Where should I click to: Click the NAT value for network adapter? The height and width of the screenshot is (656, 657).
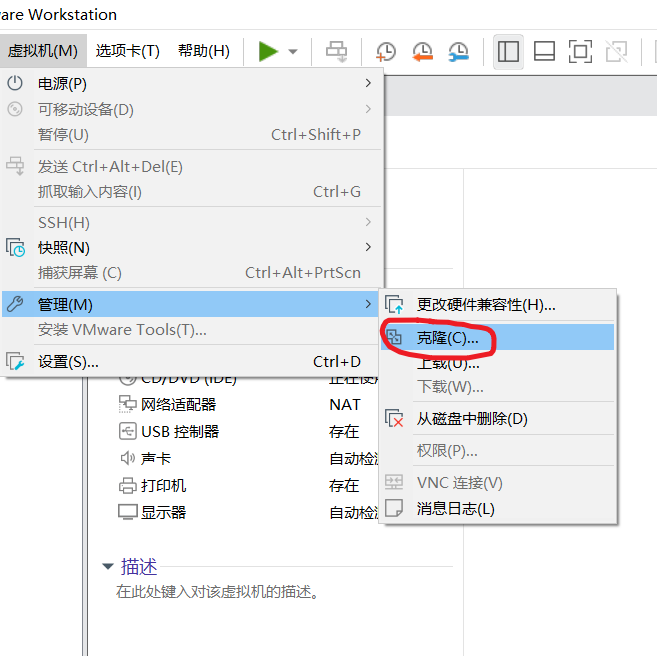coord(345,405)
